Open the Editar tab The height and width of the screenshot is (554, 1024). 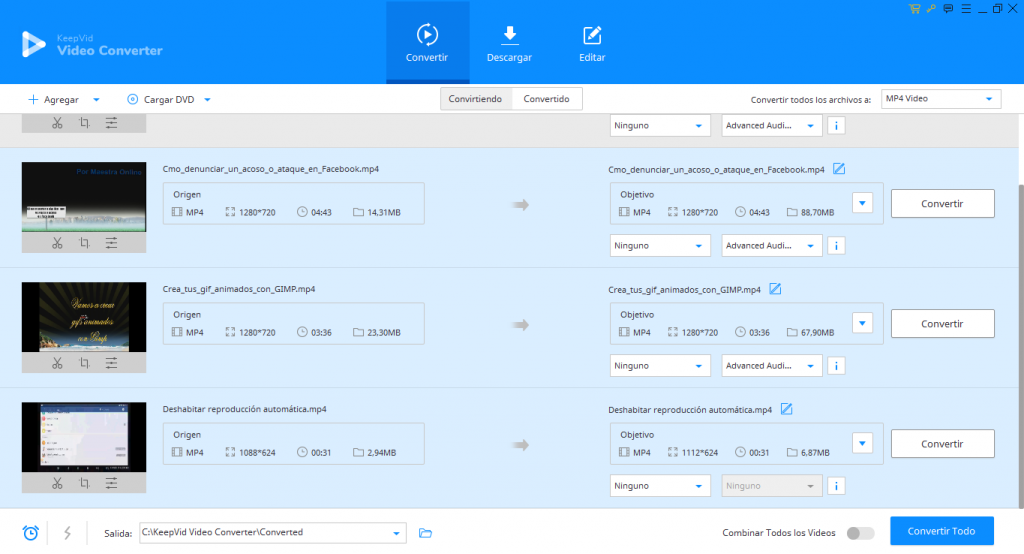pyautogui.click(x=592, y=43)
